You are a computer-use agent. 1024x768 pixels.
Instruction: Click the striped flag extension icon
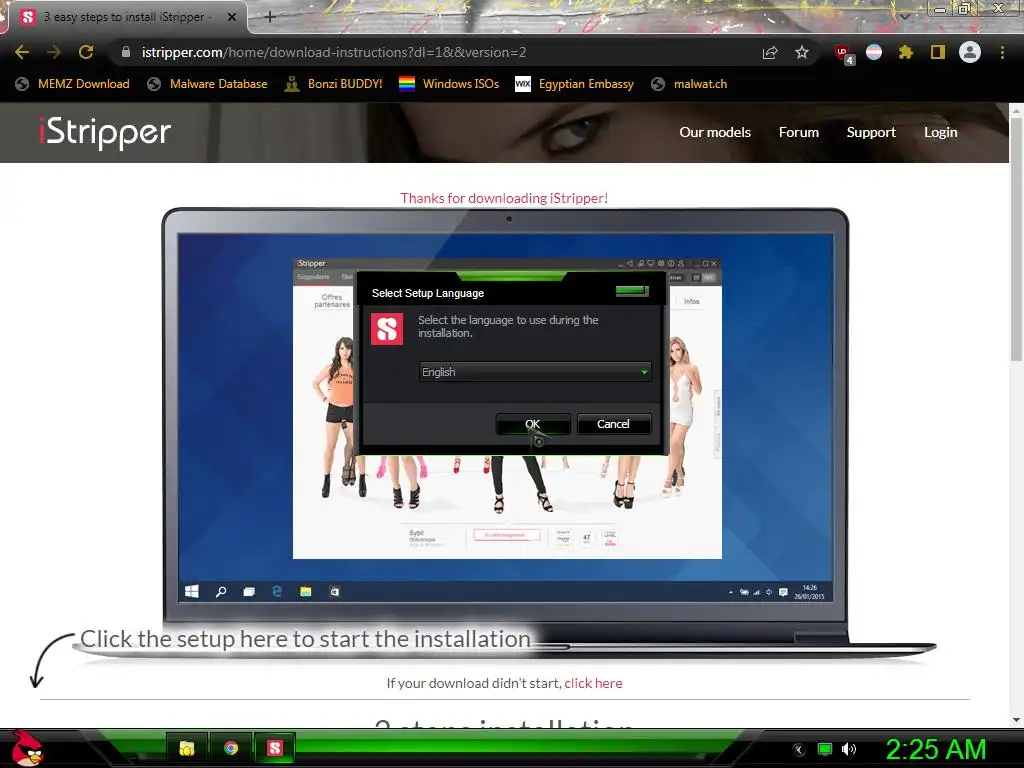[x=874, y=52]
